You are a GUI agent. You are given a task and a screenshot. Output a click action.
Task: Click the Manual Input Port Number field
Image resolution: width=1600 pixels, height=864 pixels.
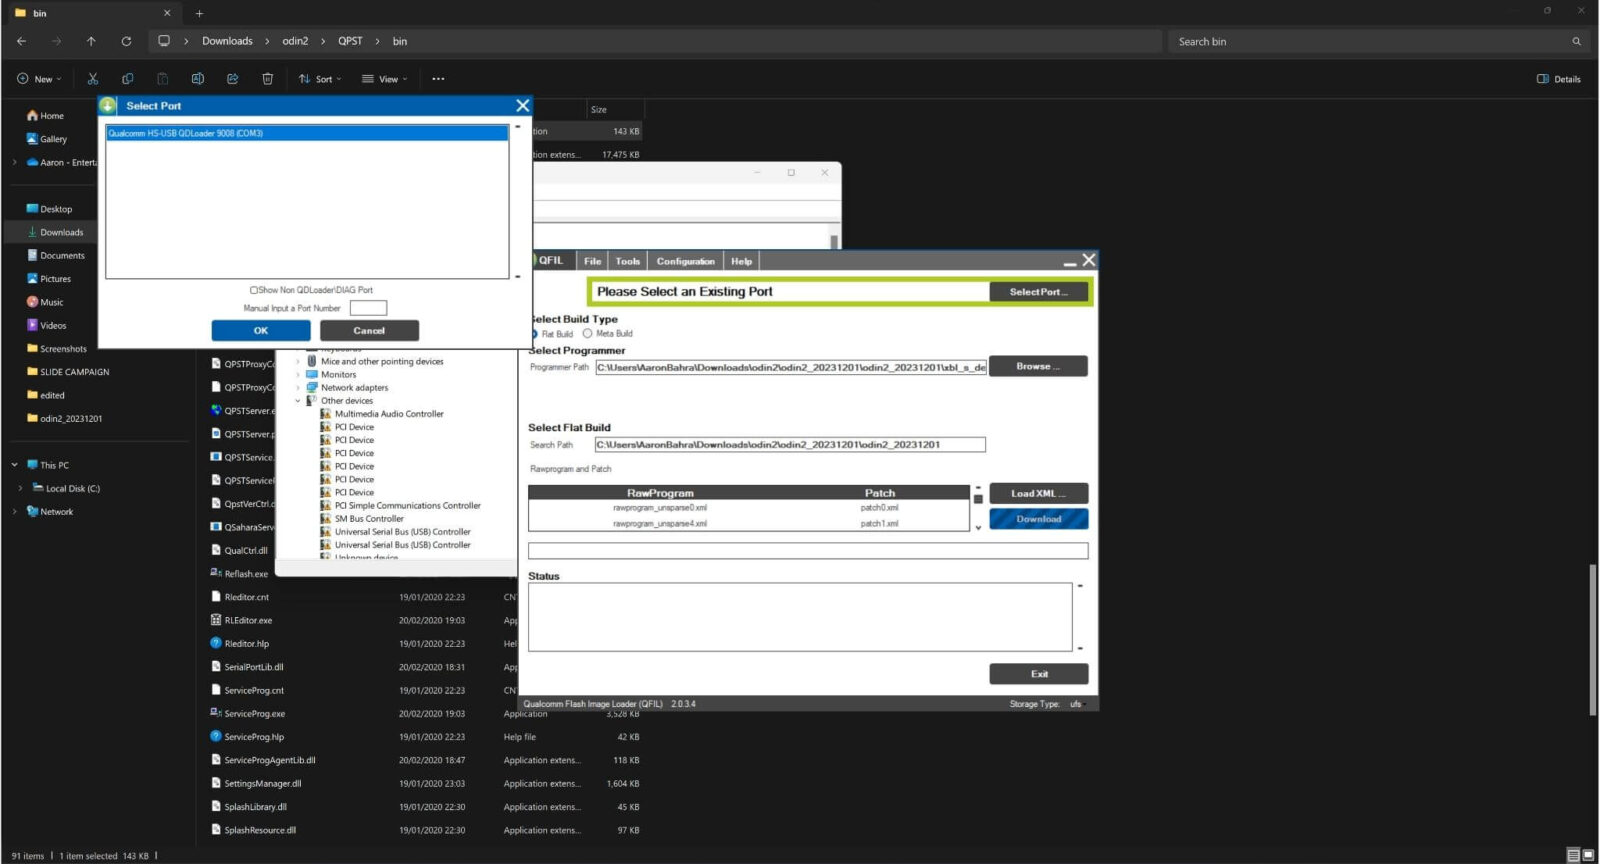pos(368,308)
